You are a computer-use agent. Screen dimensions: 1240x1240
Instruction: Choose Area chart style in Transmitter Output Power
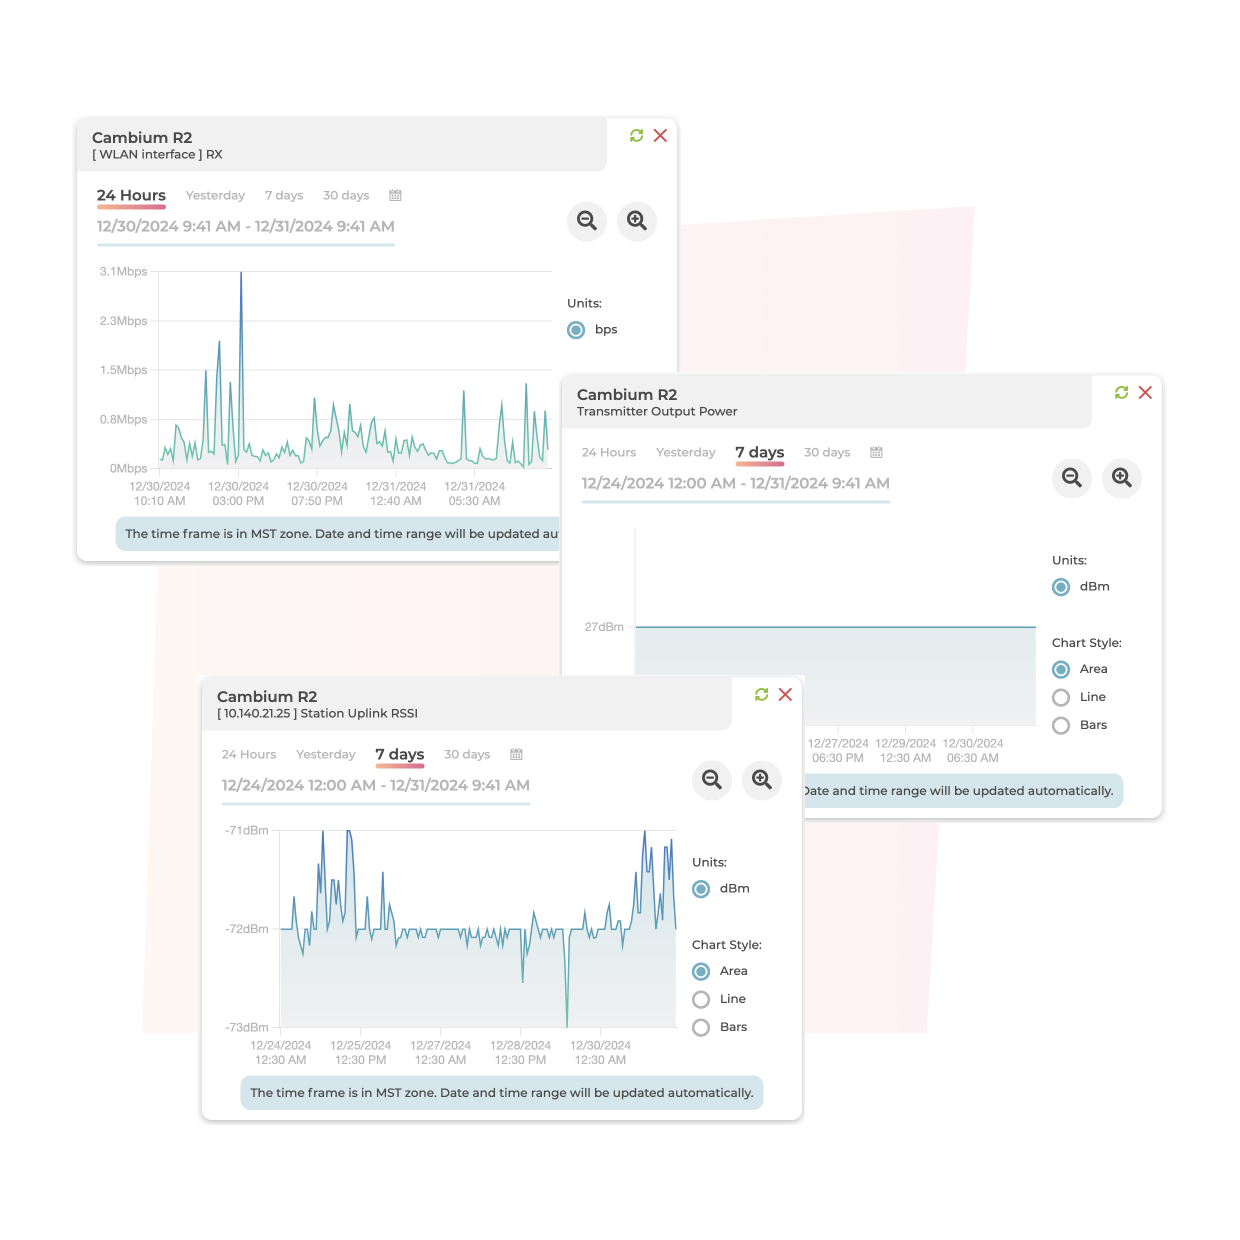(x=1061, y=669)
